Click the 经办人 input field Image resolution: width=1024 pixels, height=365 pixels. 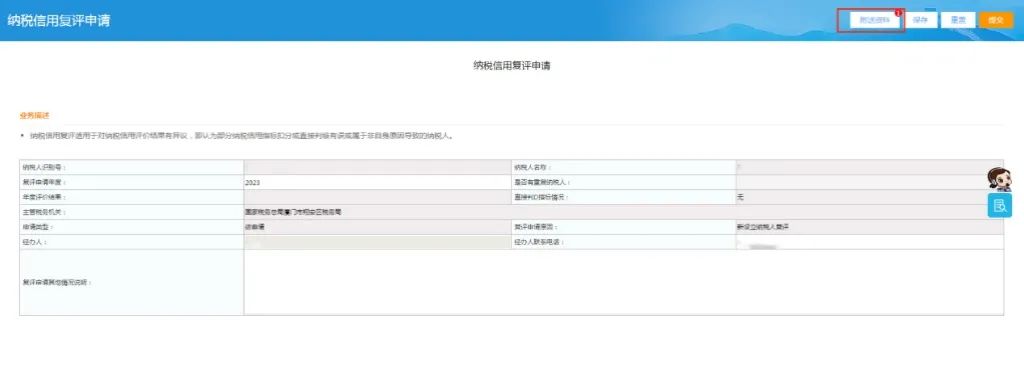(377, 242)
